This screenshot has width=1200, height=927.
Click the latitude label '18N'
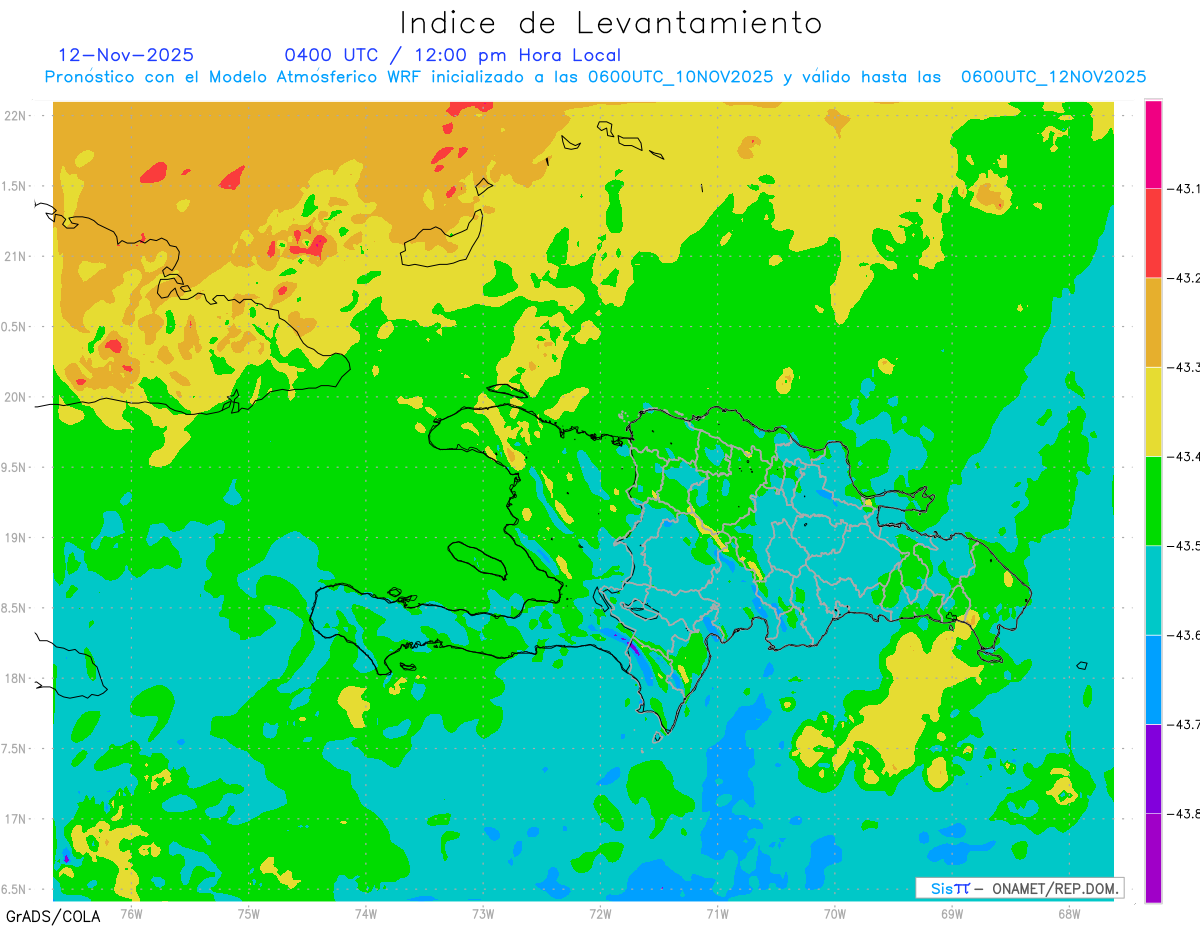click(16, 678)
